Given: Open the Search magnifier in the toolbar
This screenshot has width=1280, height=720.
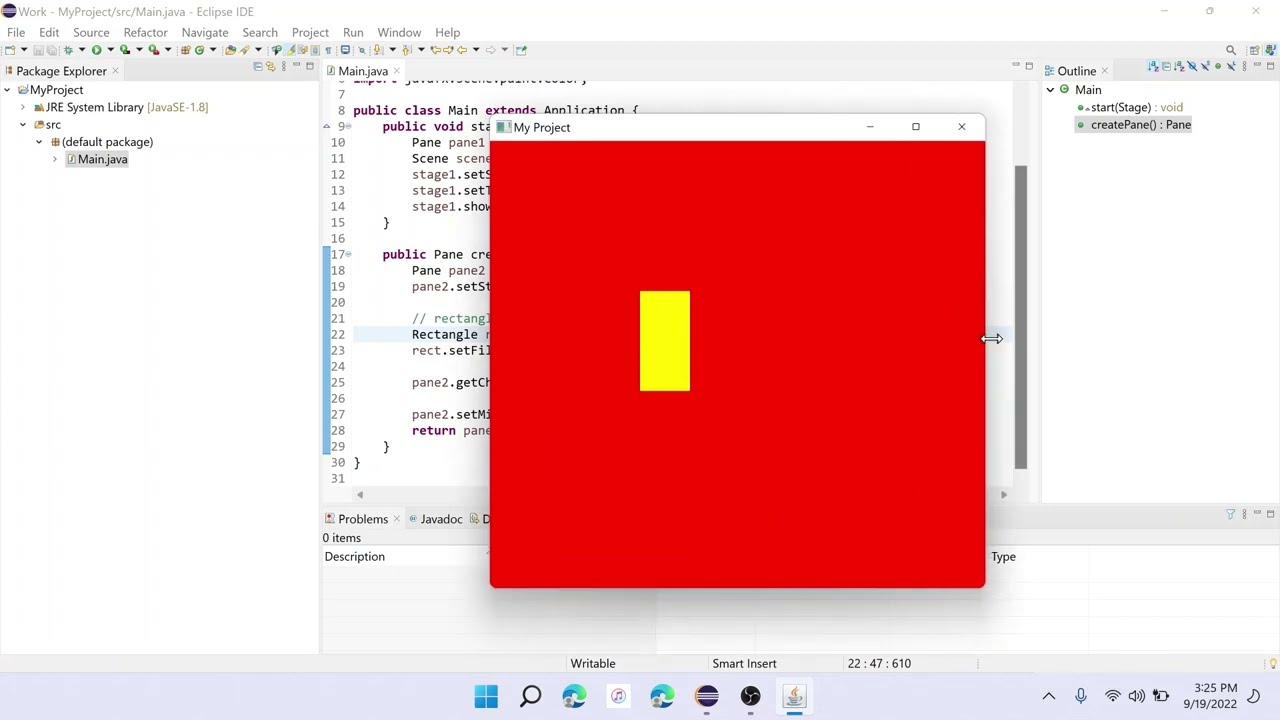Looking at the screenshot, I should tap(1231, 50).
